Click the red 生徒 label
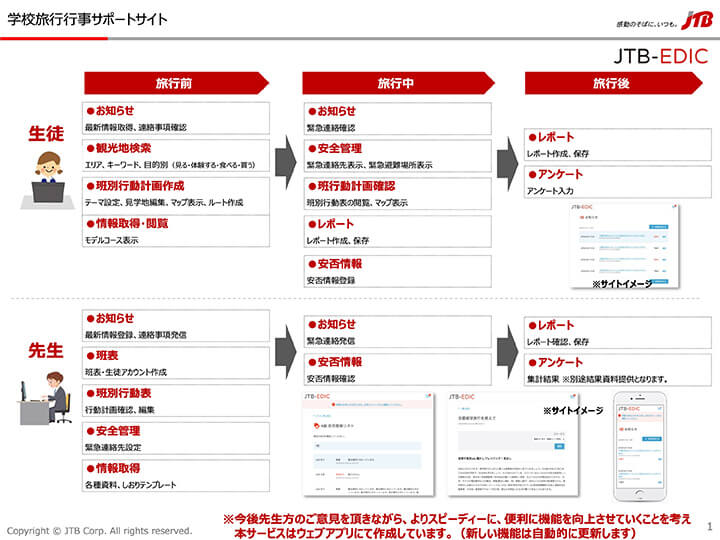The height and width of the screenshot is (540, 720). pyautogui.click(x=46, y=134)
